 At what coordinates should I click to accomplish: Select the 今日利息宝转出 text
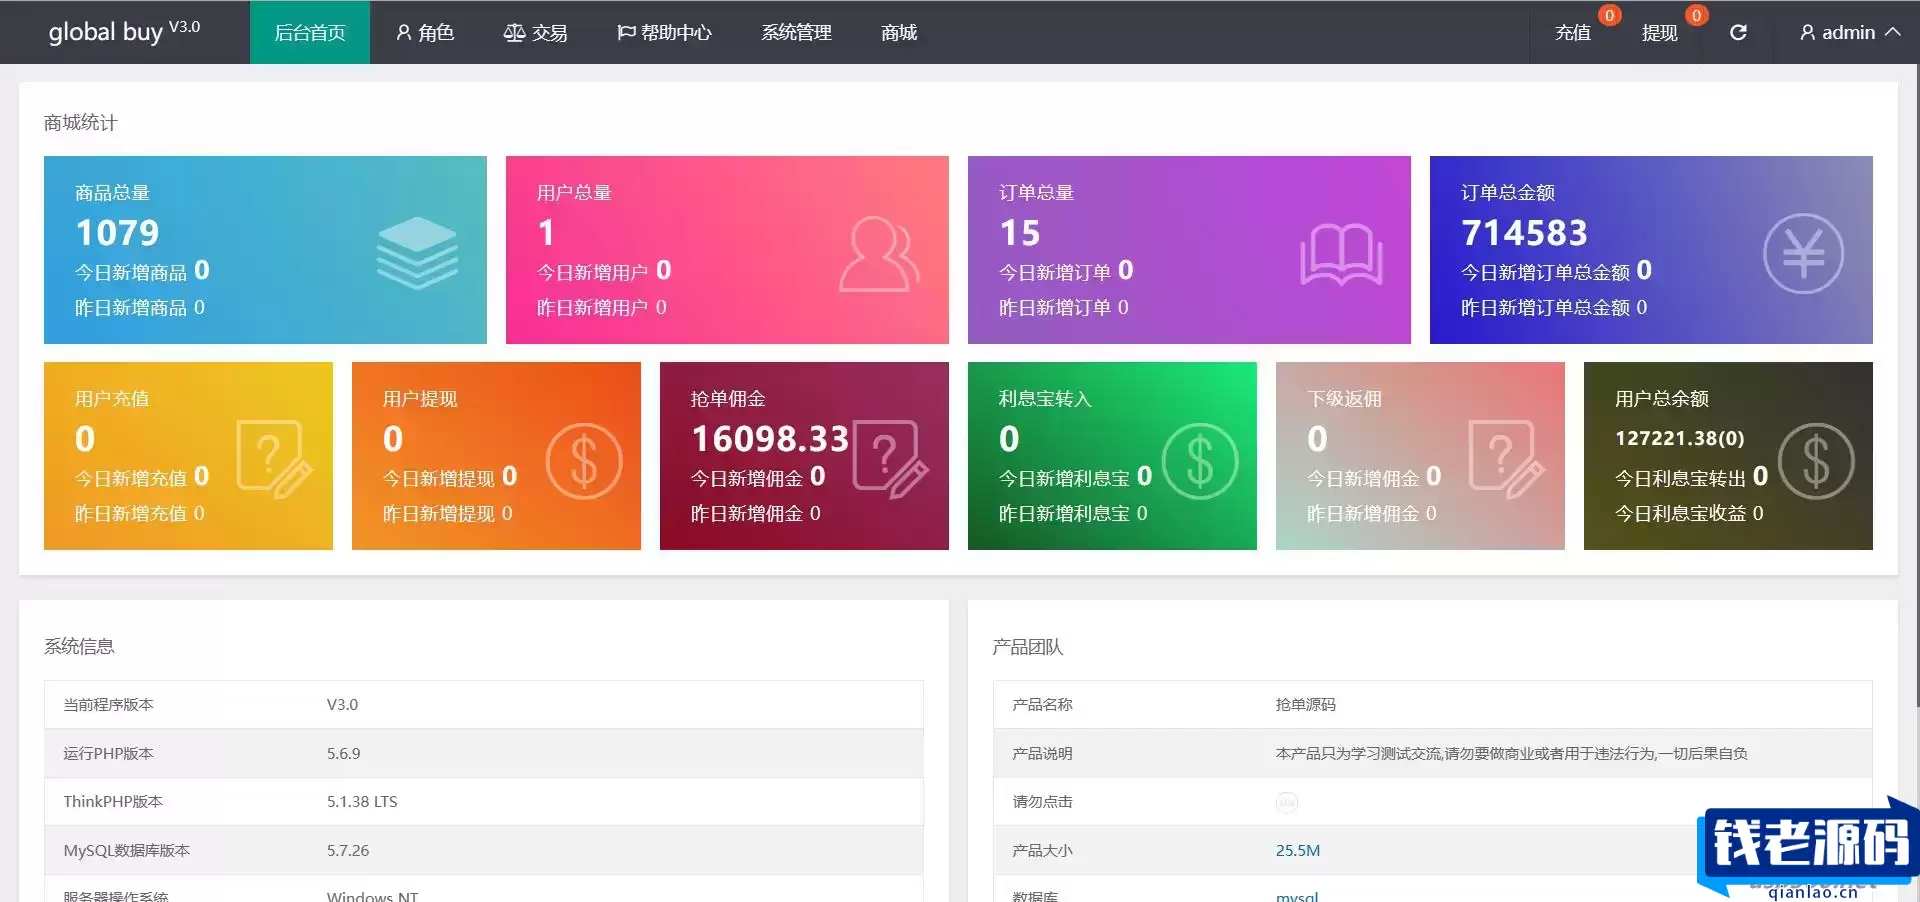[1680, 478]
